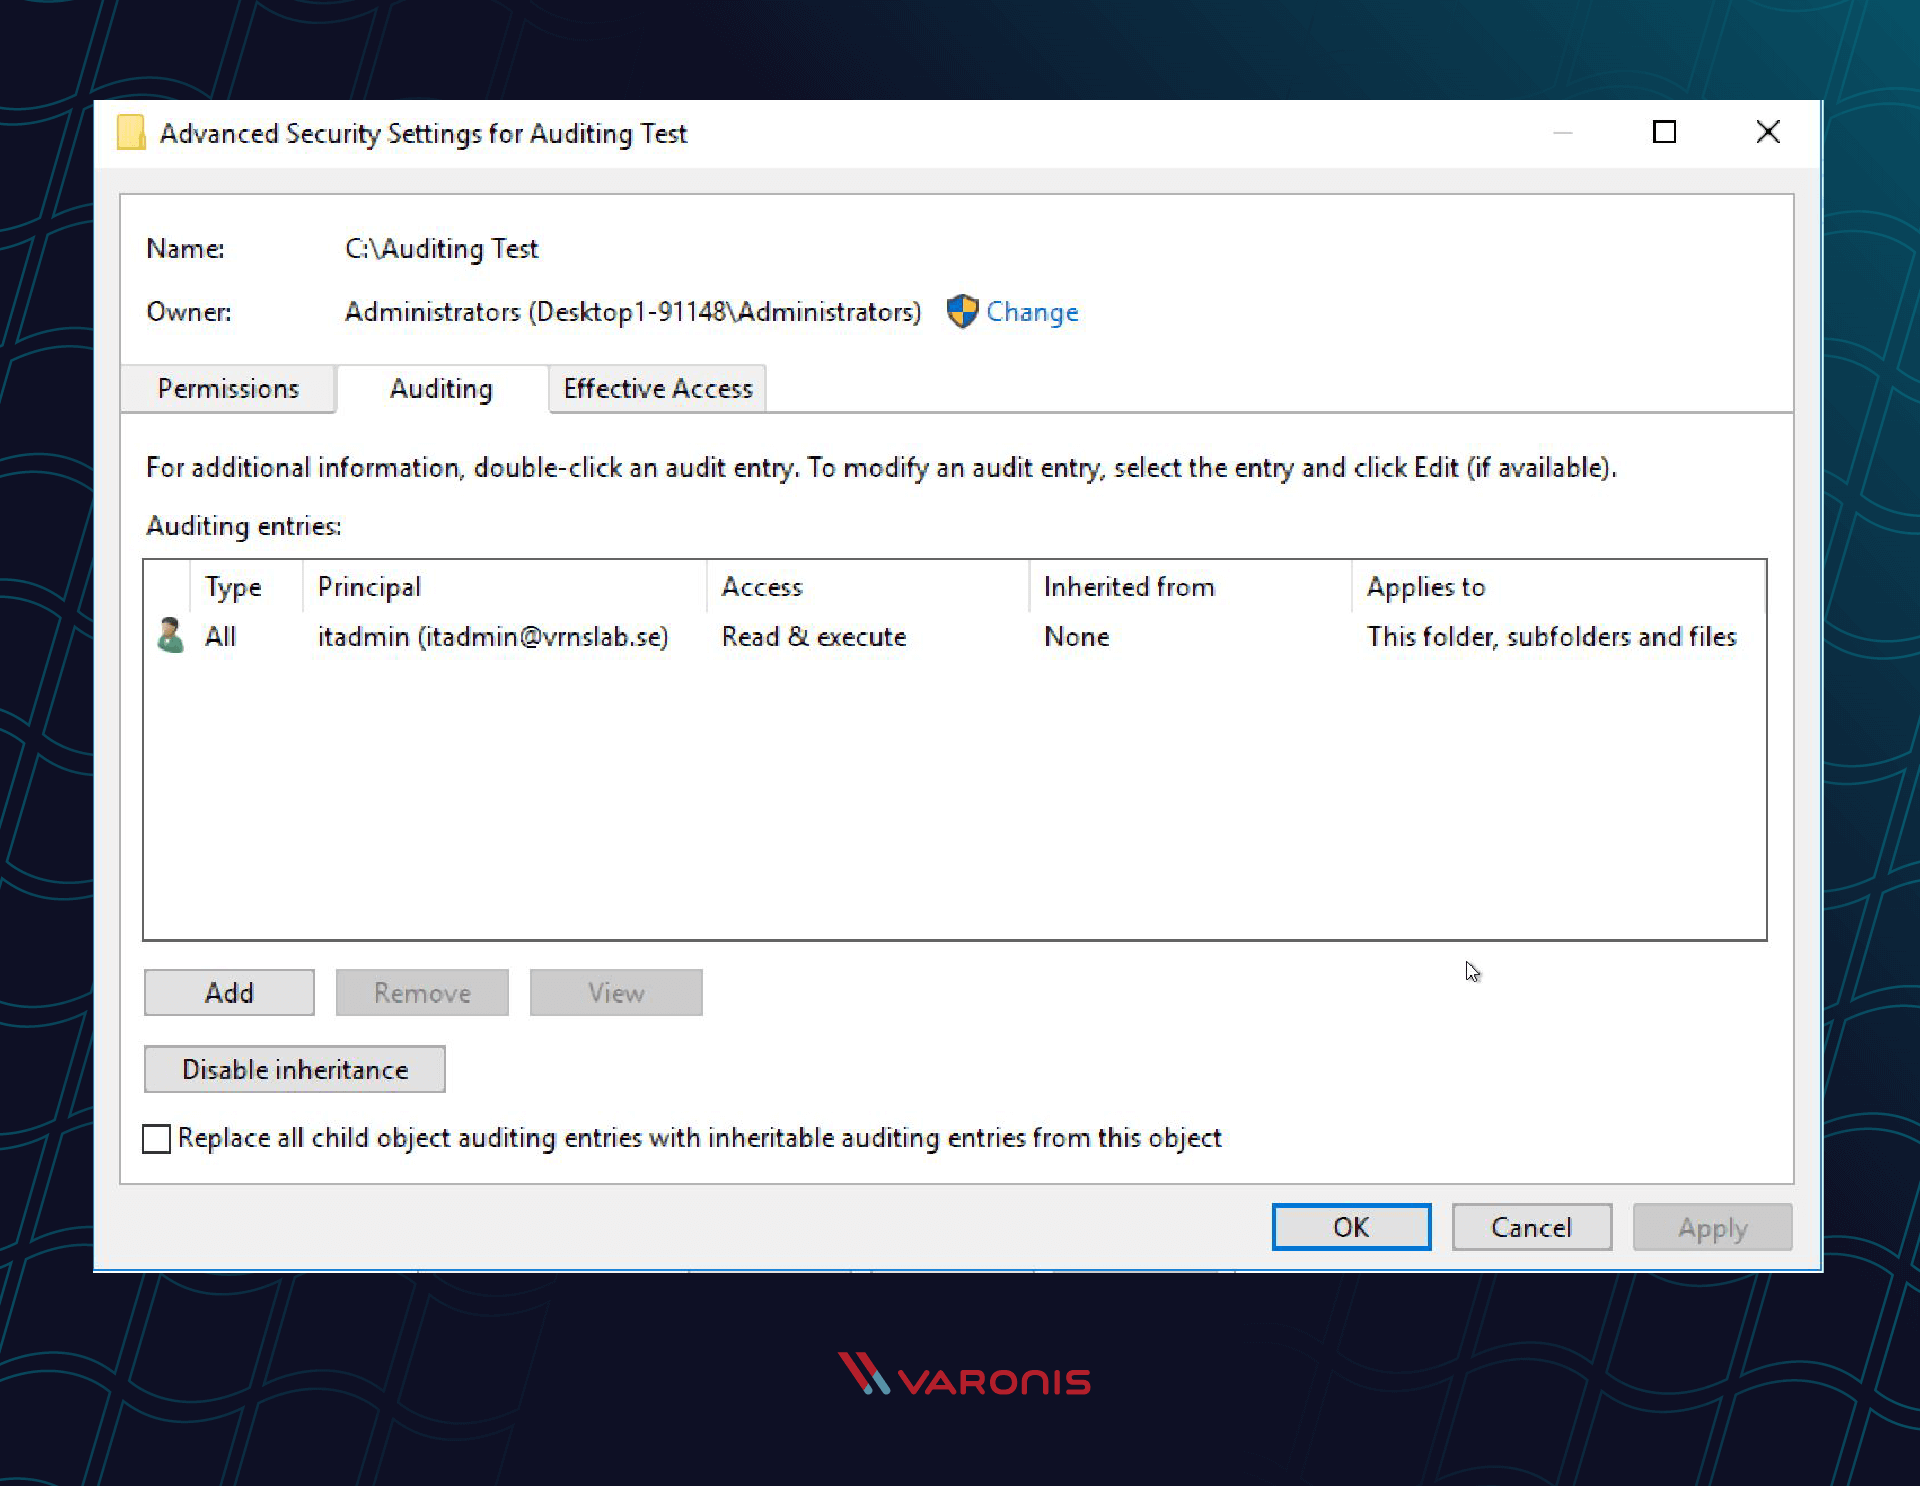Click the folder icon in title bar
1920x1486 pixels.
coord(131,132)
